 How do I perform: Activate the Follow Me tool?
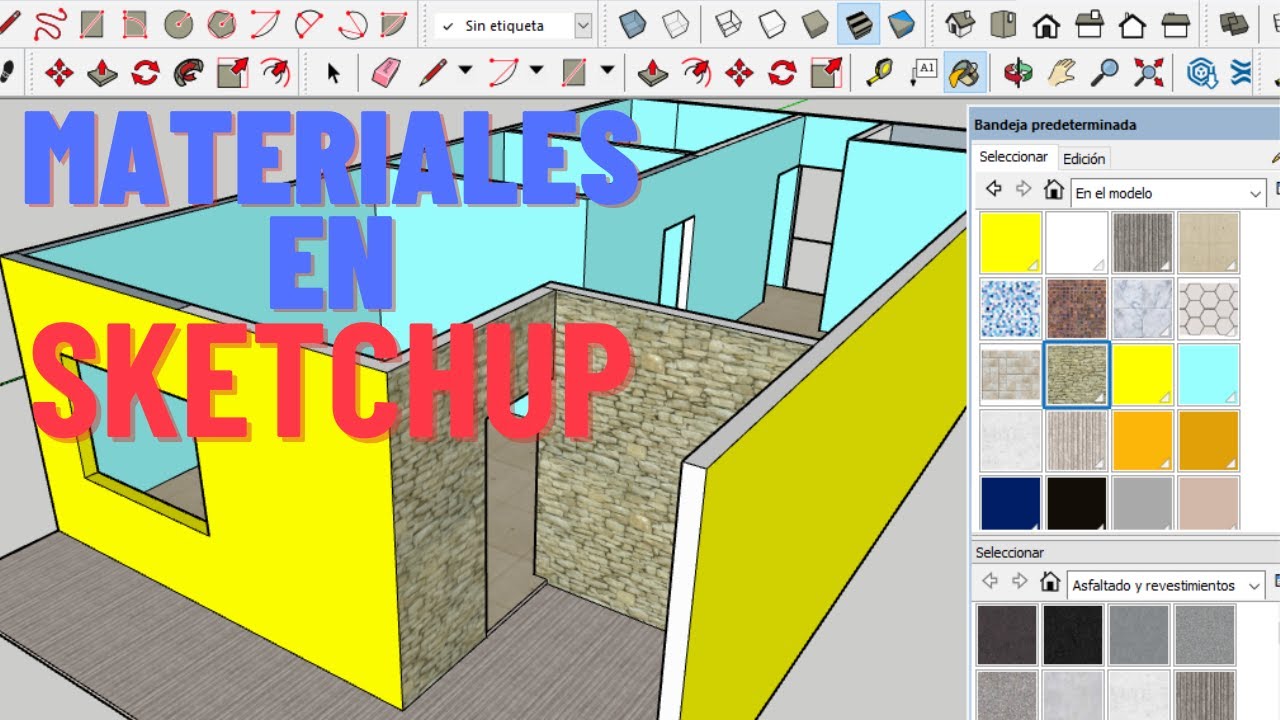188,72
